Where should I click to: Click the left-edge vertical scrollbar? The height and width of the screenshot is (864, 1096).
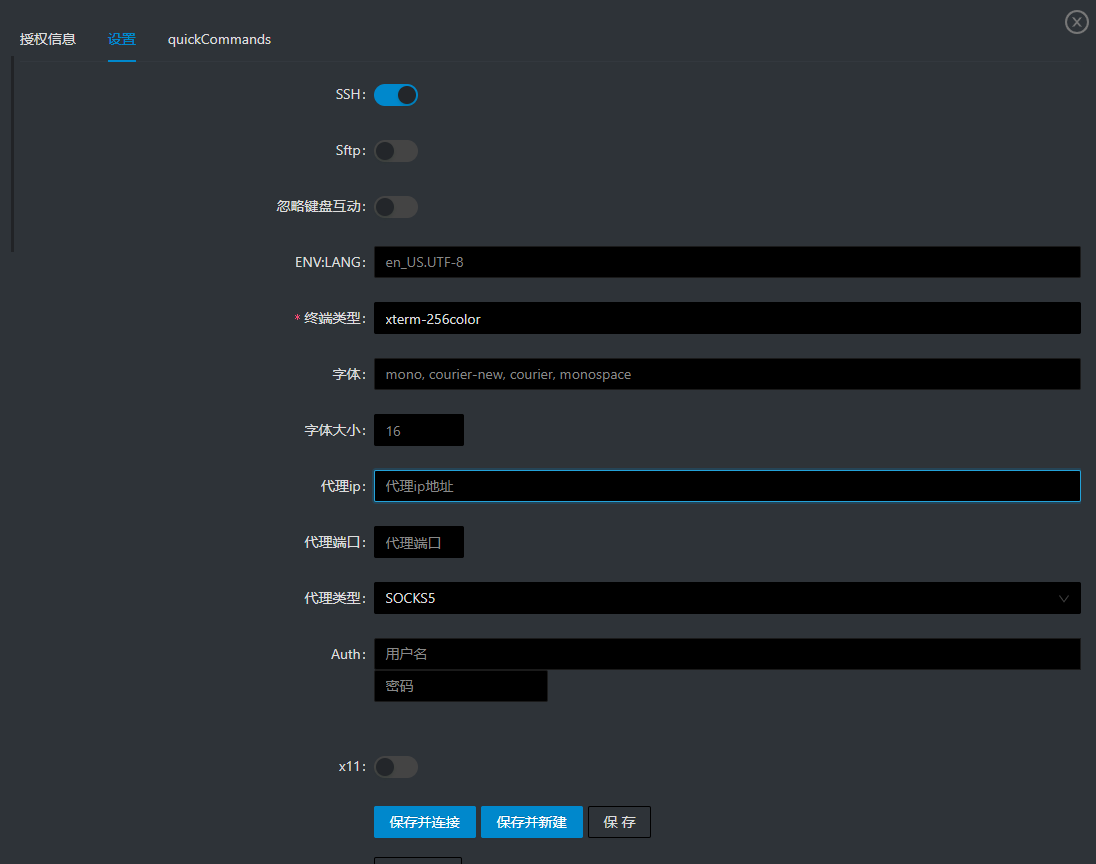pos(13,154)
